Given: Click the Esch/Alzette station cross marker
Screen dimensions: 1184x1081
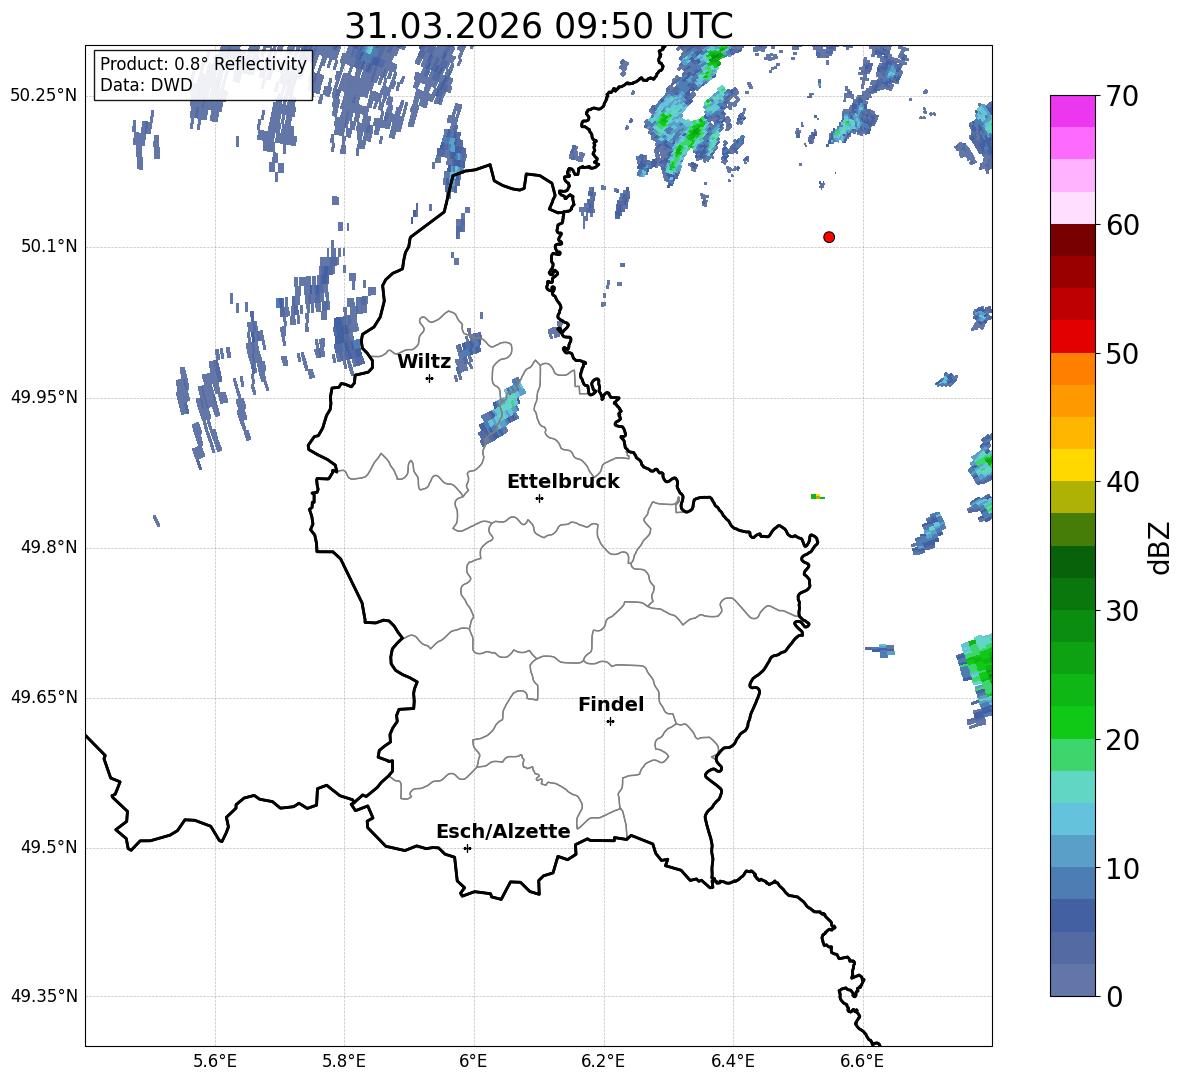Looking at the screenshot, I should point(467,848).
